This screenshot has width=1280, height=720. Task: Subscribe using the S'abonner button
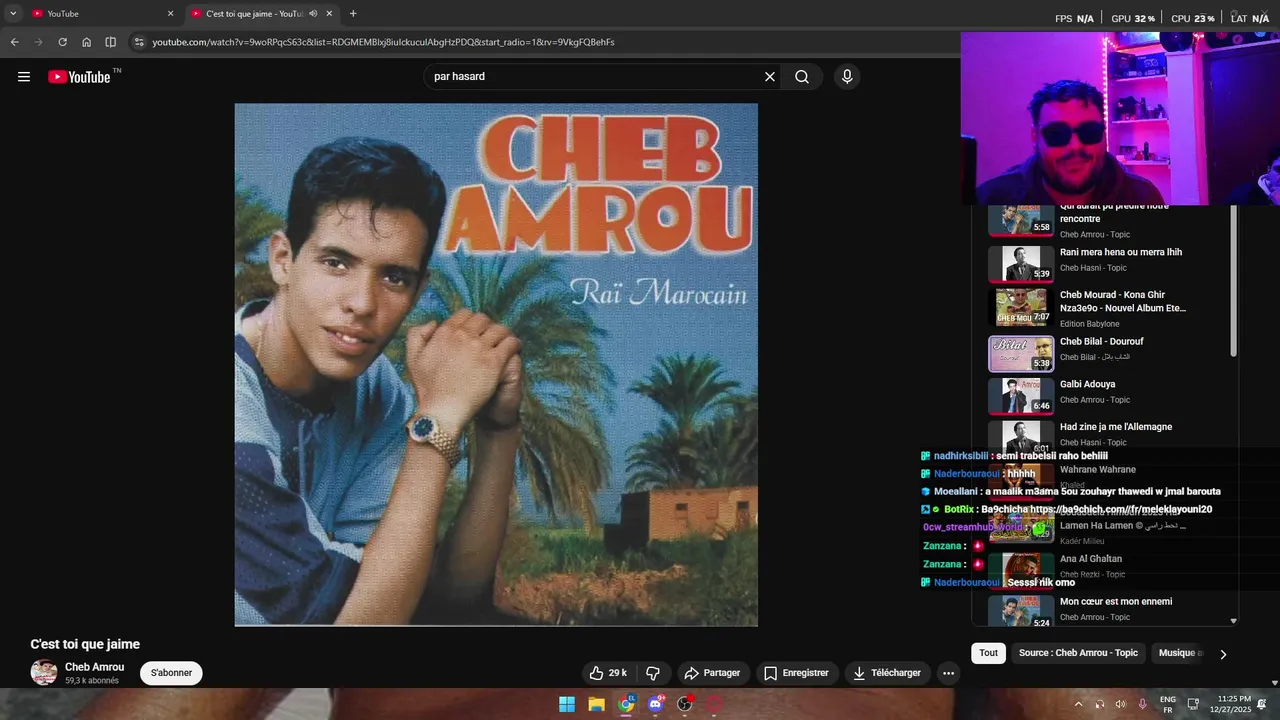tap(171, 673)
